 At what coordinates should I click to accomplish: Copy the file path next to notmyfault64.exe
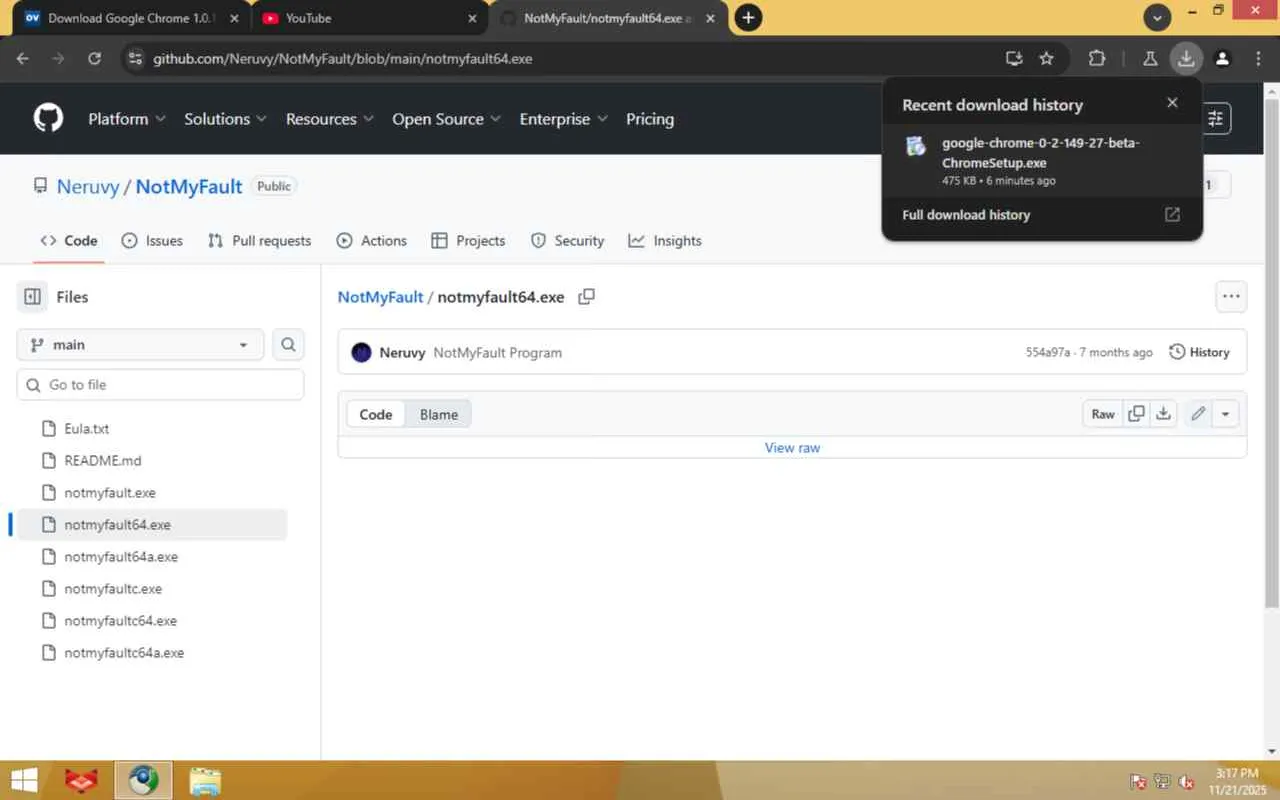point(587,297)
